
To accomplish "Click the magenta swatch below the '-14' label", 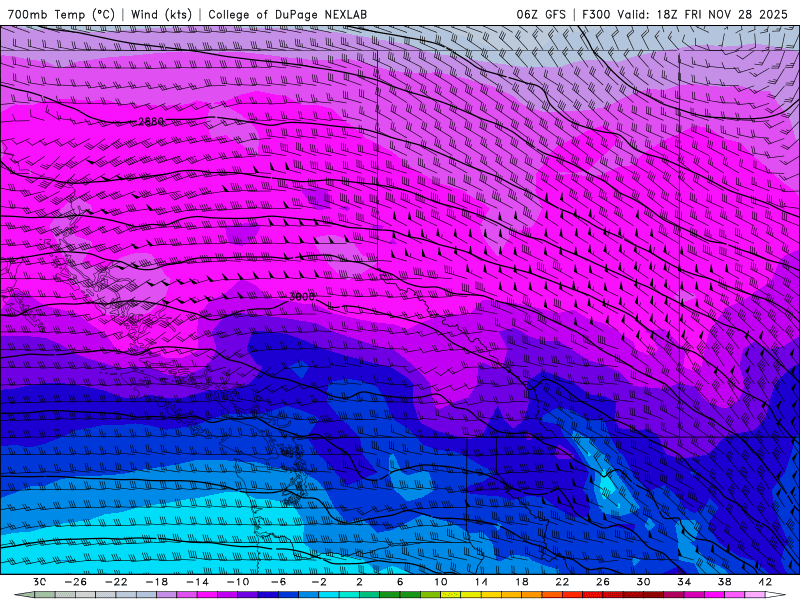I will (x=207, y=595).
